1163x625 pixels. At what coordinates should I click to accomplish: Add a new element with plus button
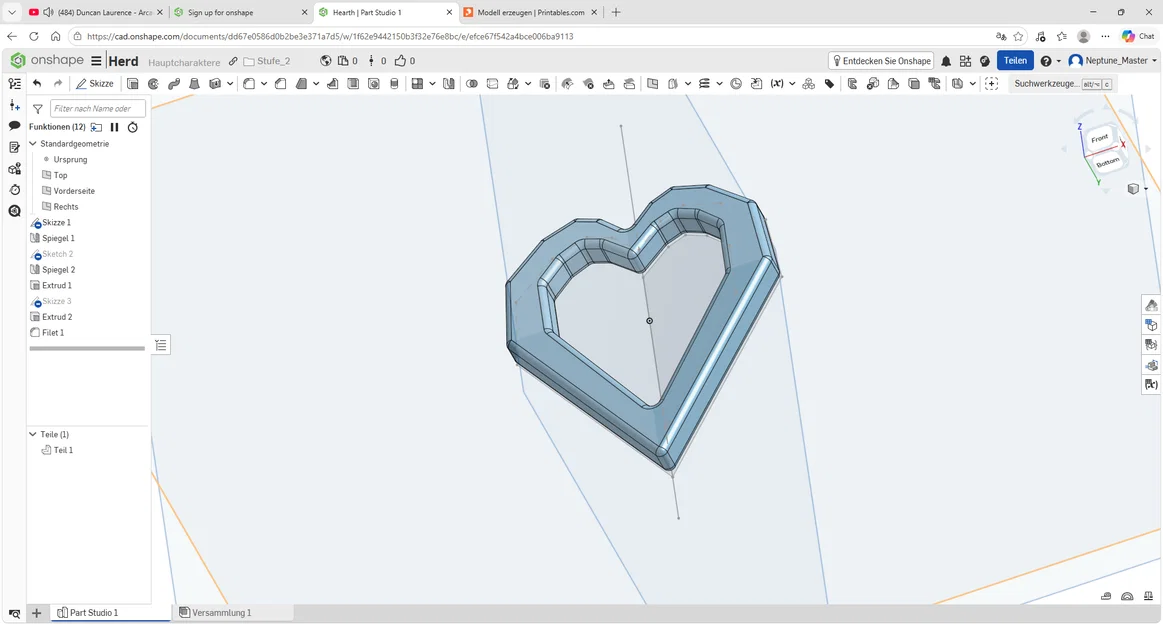click(x=36, y=612)
